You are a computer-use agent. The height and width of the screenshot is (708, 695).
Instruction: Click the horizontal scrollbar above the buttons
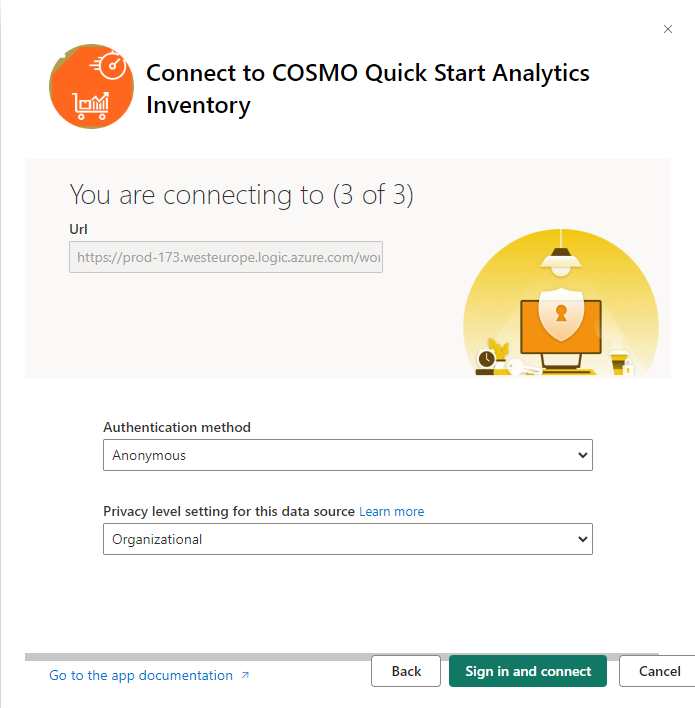tap(340, 657)
